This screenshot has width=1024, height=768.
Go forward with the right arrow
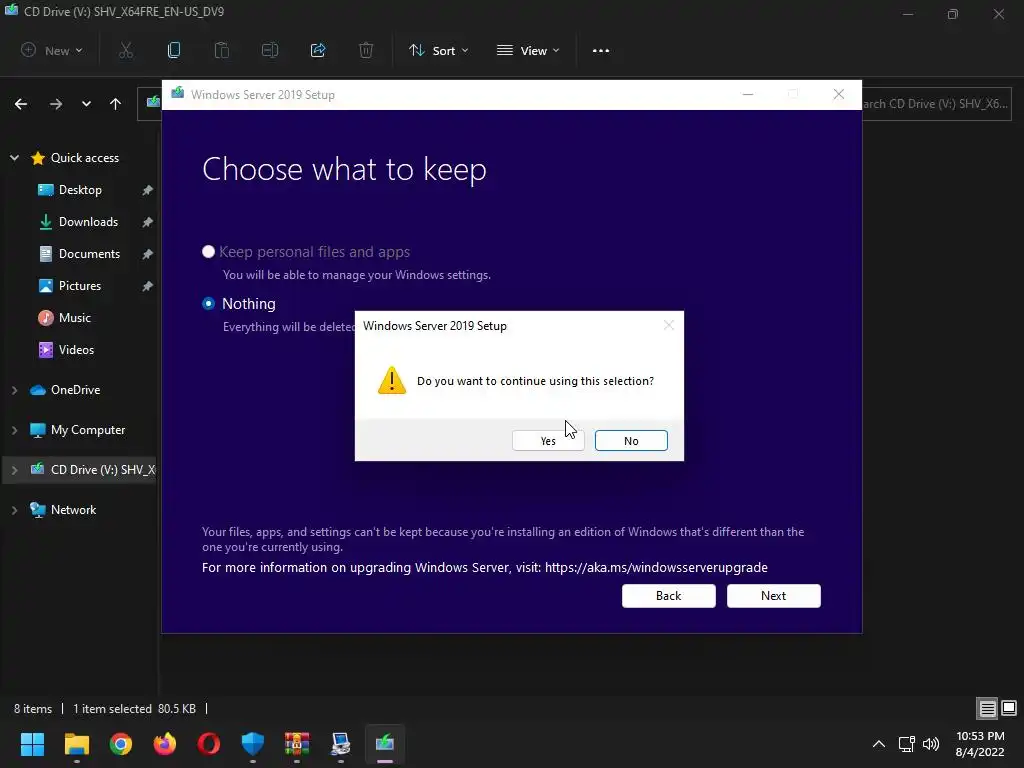pyautogui.click(x=56, y=104)
